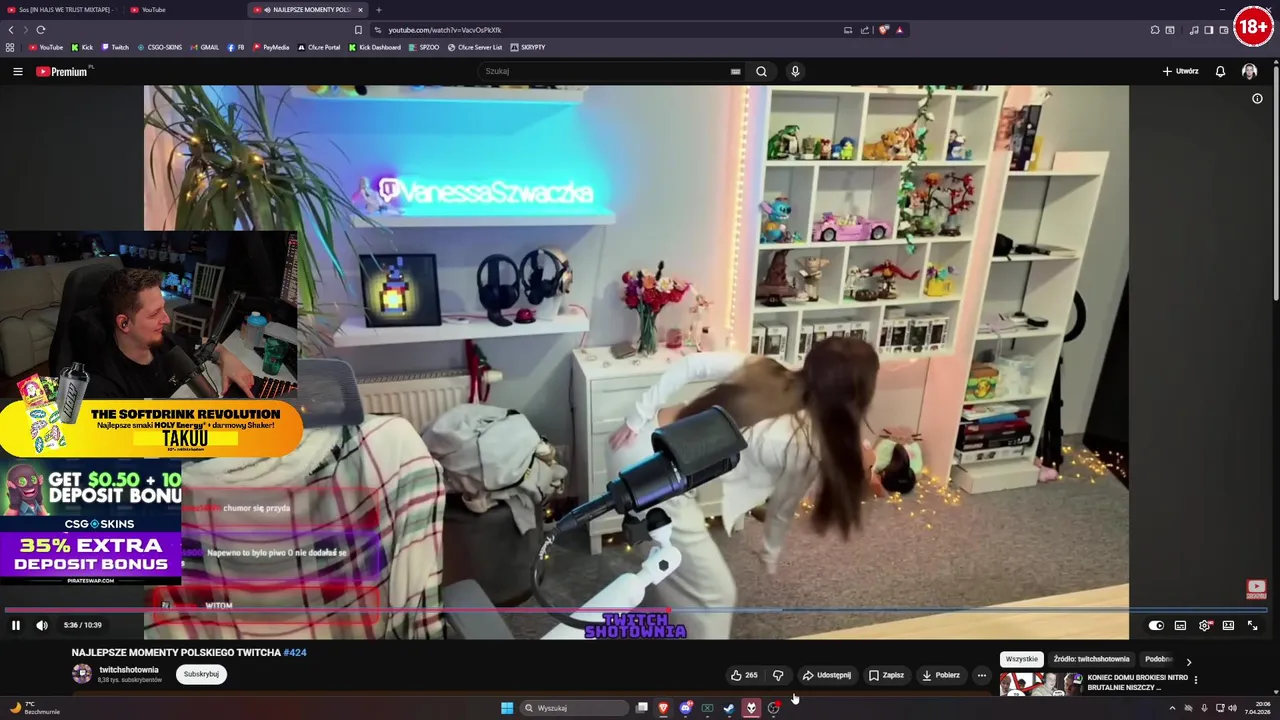Viewport: 1280px width, 720px height.
Task: Go to the YouTube Premium home logo
Action: coord(62,71)
